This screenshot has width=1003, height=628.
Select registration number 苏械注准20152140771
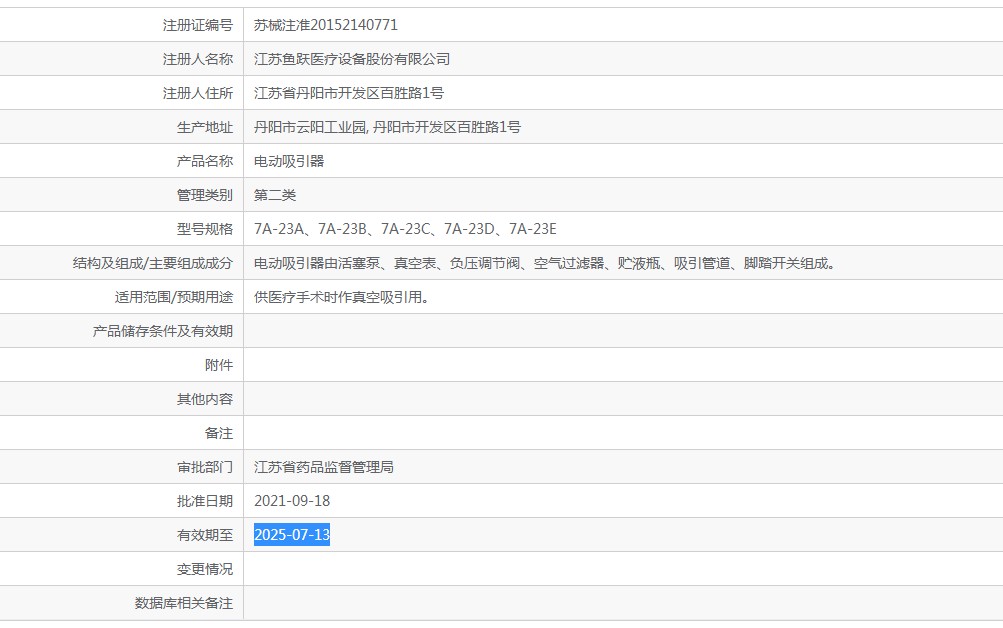click(x=326, y=25)
